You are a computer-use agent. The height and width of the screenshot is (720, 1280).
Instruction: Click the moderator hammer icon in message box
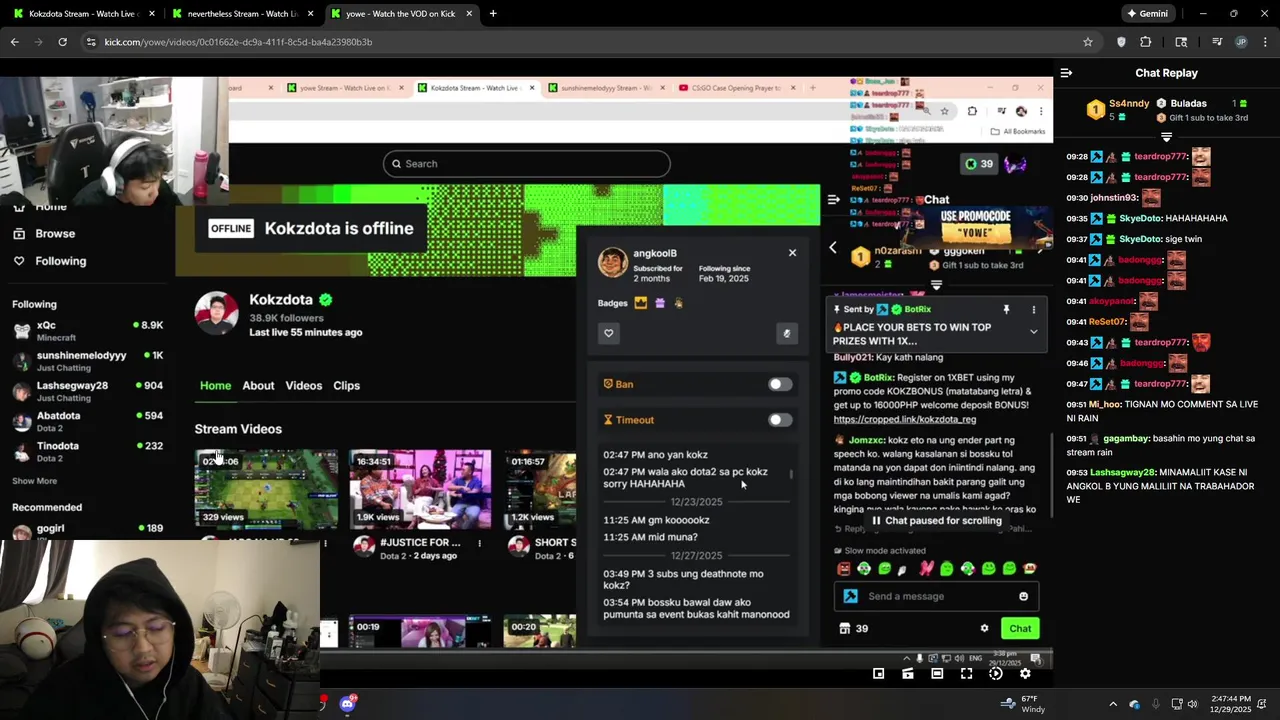tap(851, 596)
